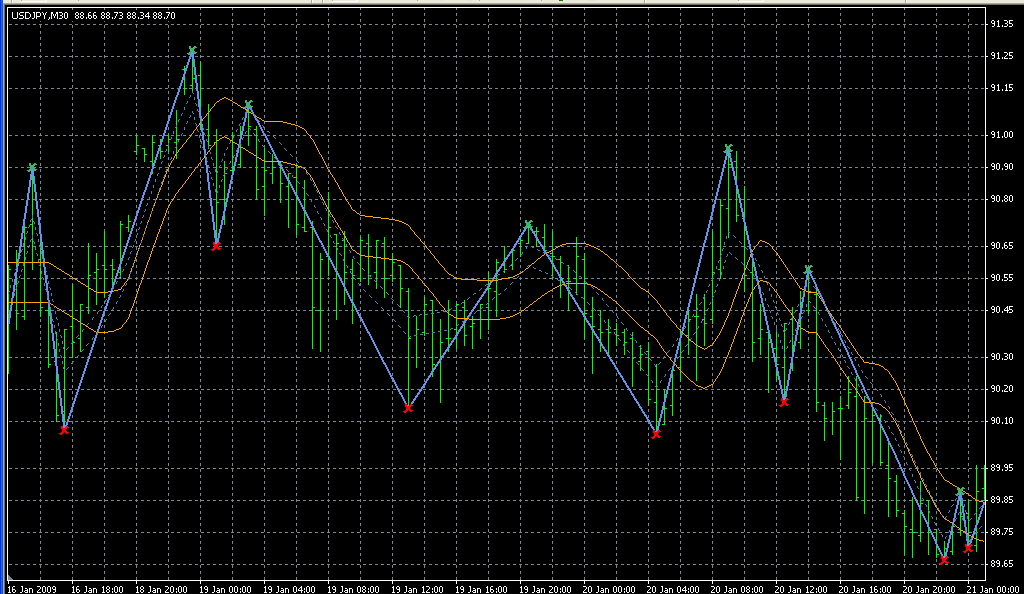Click the red low marker below the 91.25 peak
Viewport: 1024px width, 594px height.
pyautogui.click(x=216, y=245)
